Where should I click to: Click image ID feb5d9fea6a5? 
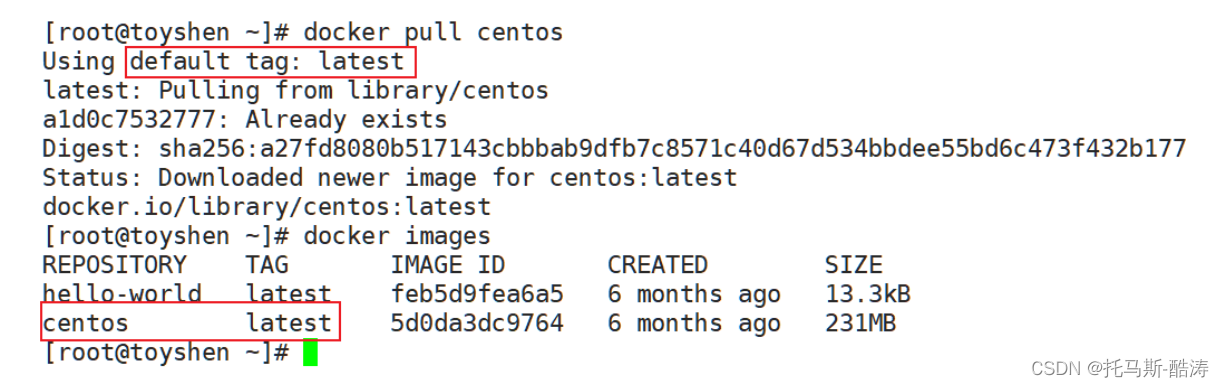tap(477, 294)
